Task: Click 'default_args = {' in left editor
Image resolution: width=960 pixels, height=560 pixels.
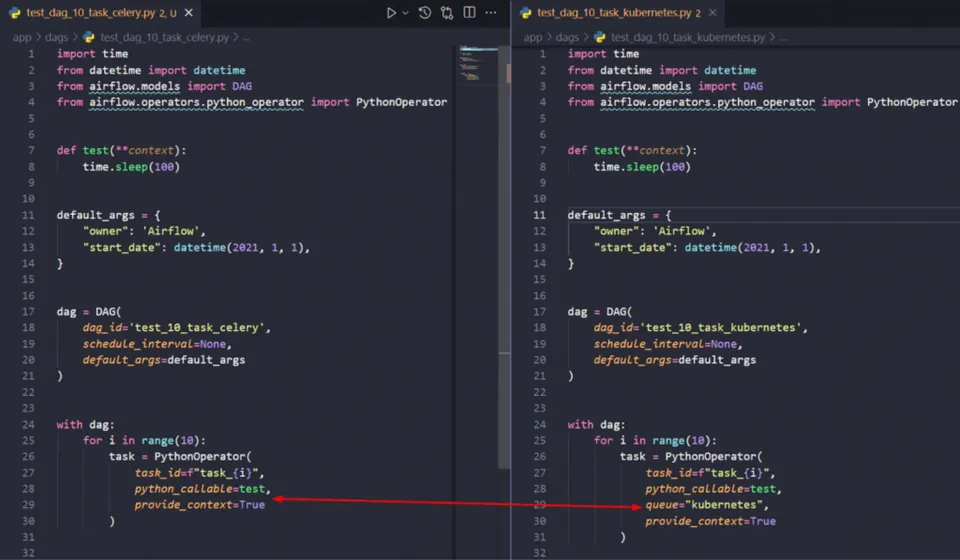Action: (x=108, y=215)
